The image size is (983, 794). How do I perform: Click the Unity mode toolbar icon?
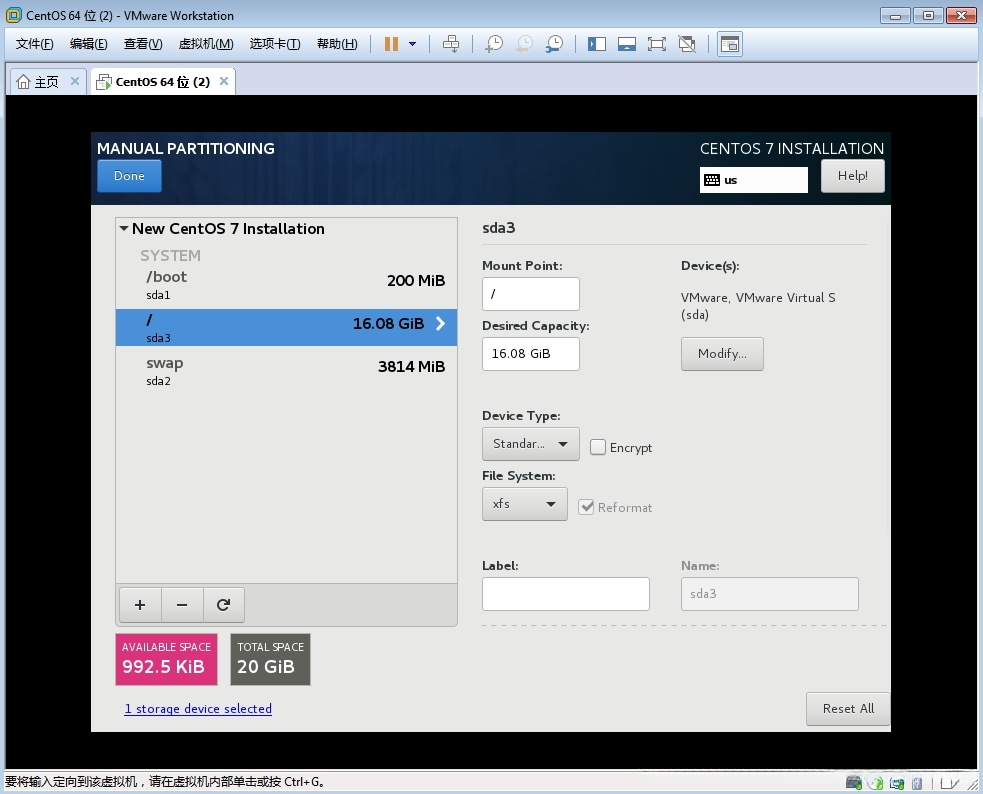click(687, 44)
